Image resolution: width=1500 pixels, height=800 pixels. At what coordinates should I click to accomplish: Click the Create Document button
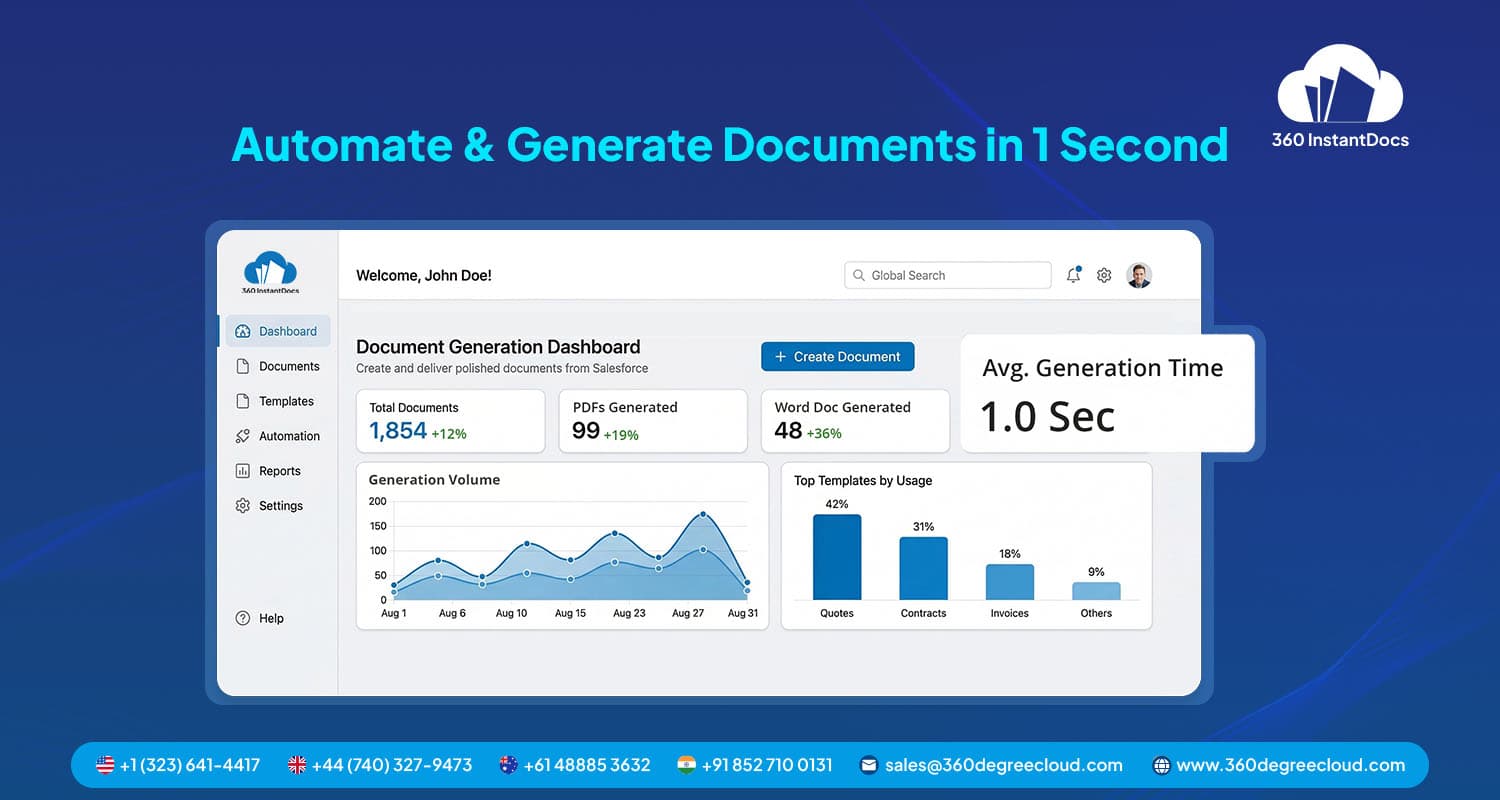[x=837, y=357]
